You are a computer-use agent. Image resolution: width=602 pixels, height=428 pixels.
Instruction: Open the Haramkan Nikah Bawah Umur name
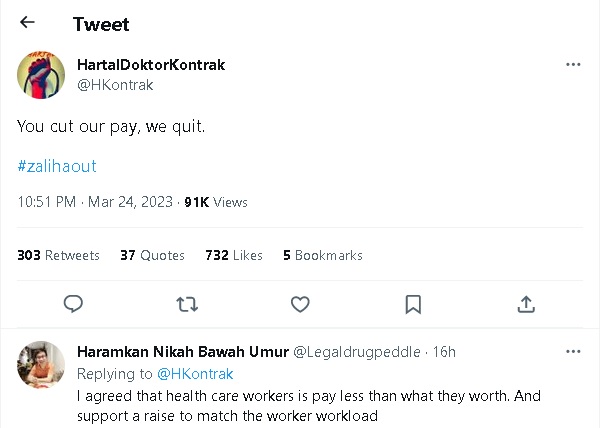(x=181, y=352)
